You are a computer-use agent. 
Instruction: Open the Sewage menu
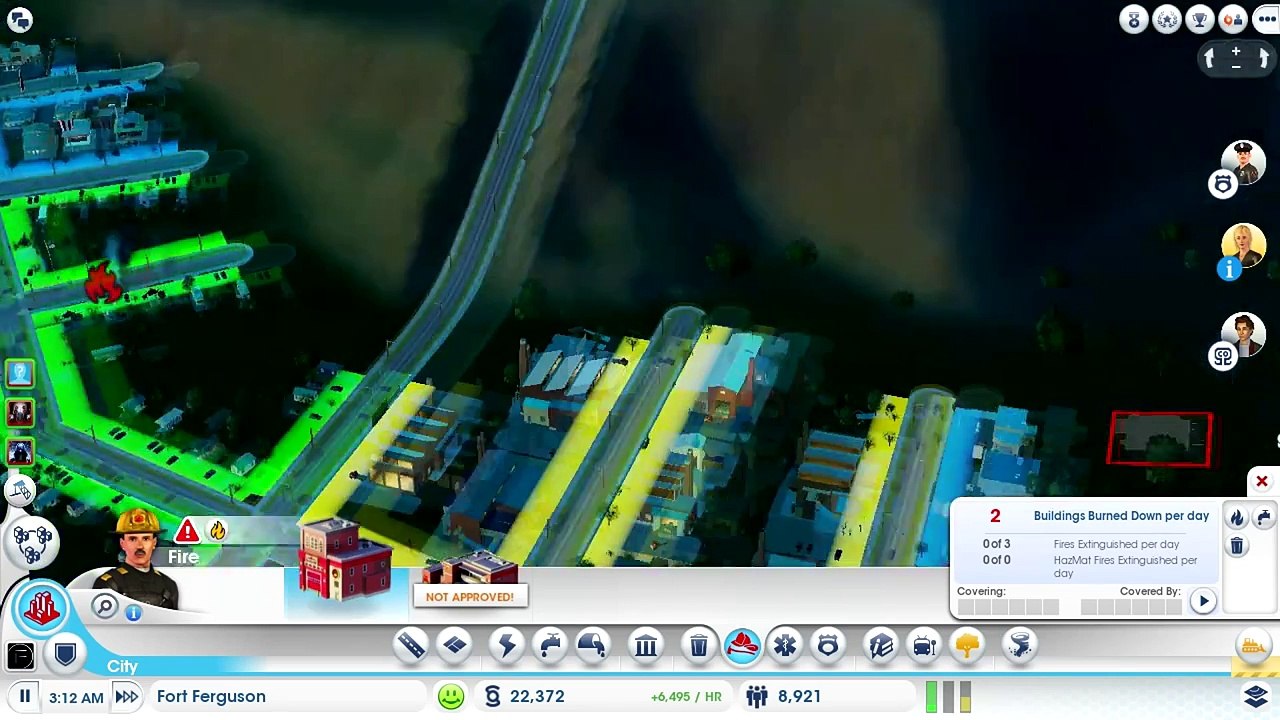[x=592, y=645]
